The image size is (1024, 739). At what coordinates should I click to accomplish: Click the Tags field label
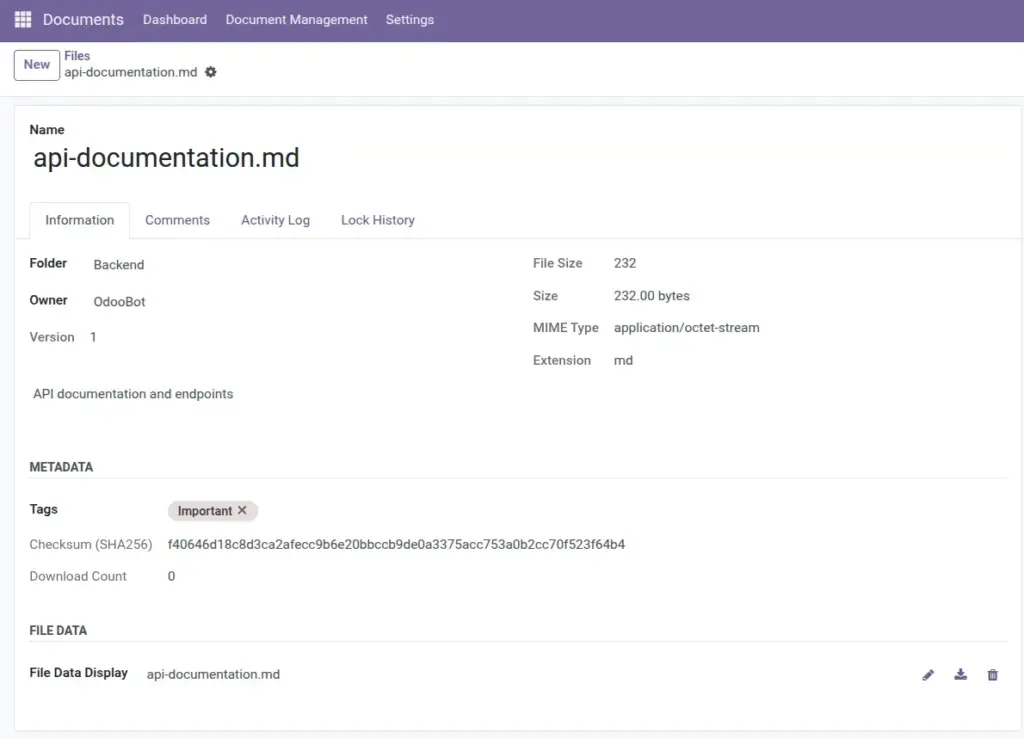[44, 509]
